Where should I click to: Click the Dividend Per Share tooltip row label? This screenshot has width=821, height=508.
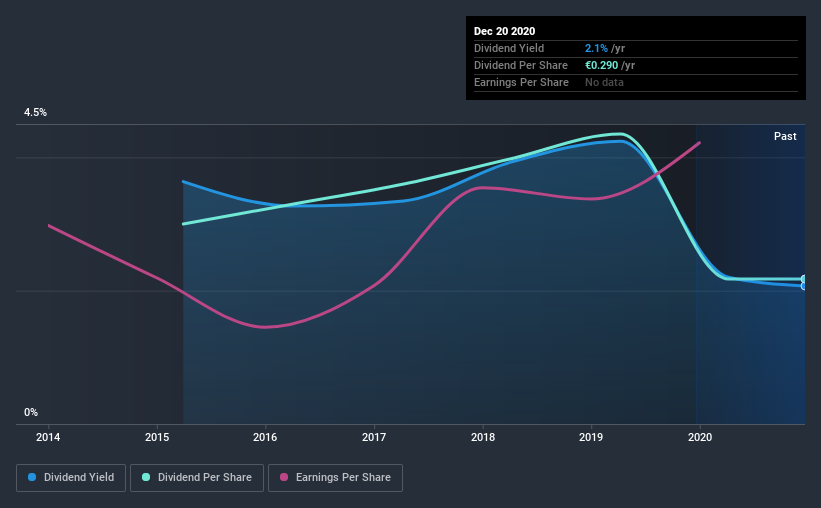coord(520,65)
